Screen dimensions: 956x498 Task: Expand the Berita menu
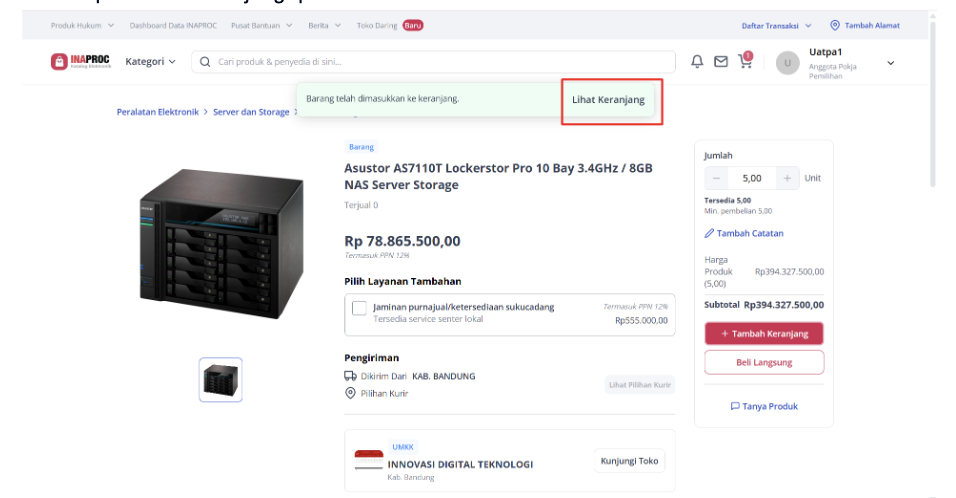point(324,26)
